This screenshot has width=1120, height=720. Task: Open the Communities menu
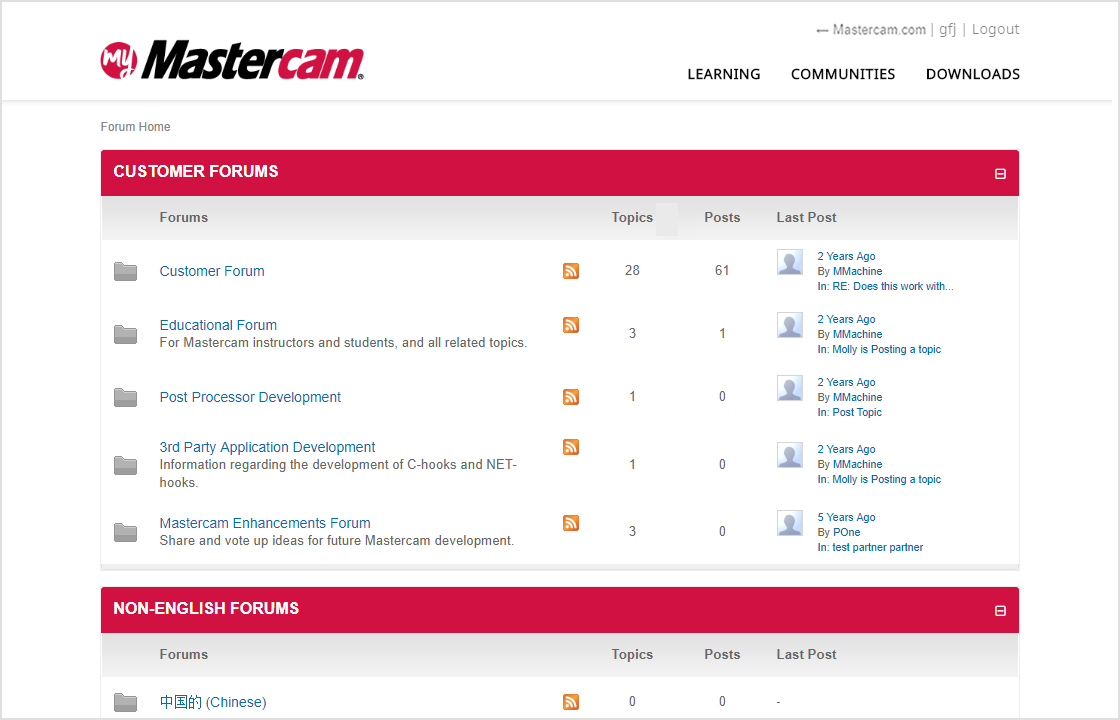(x=843, y=74)
